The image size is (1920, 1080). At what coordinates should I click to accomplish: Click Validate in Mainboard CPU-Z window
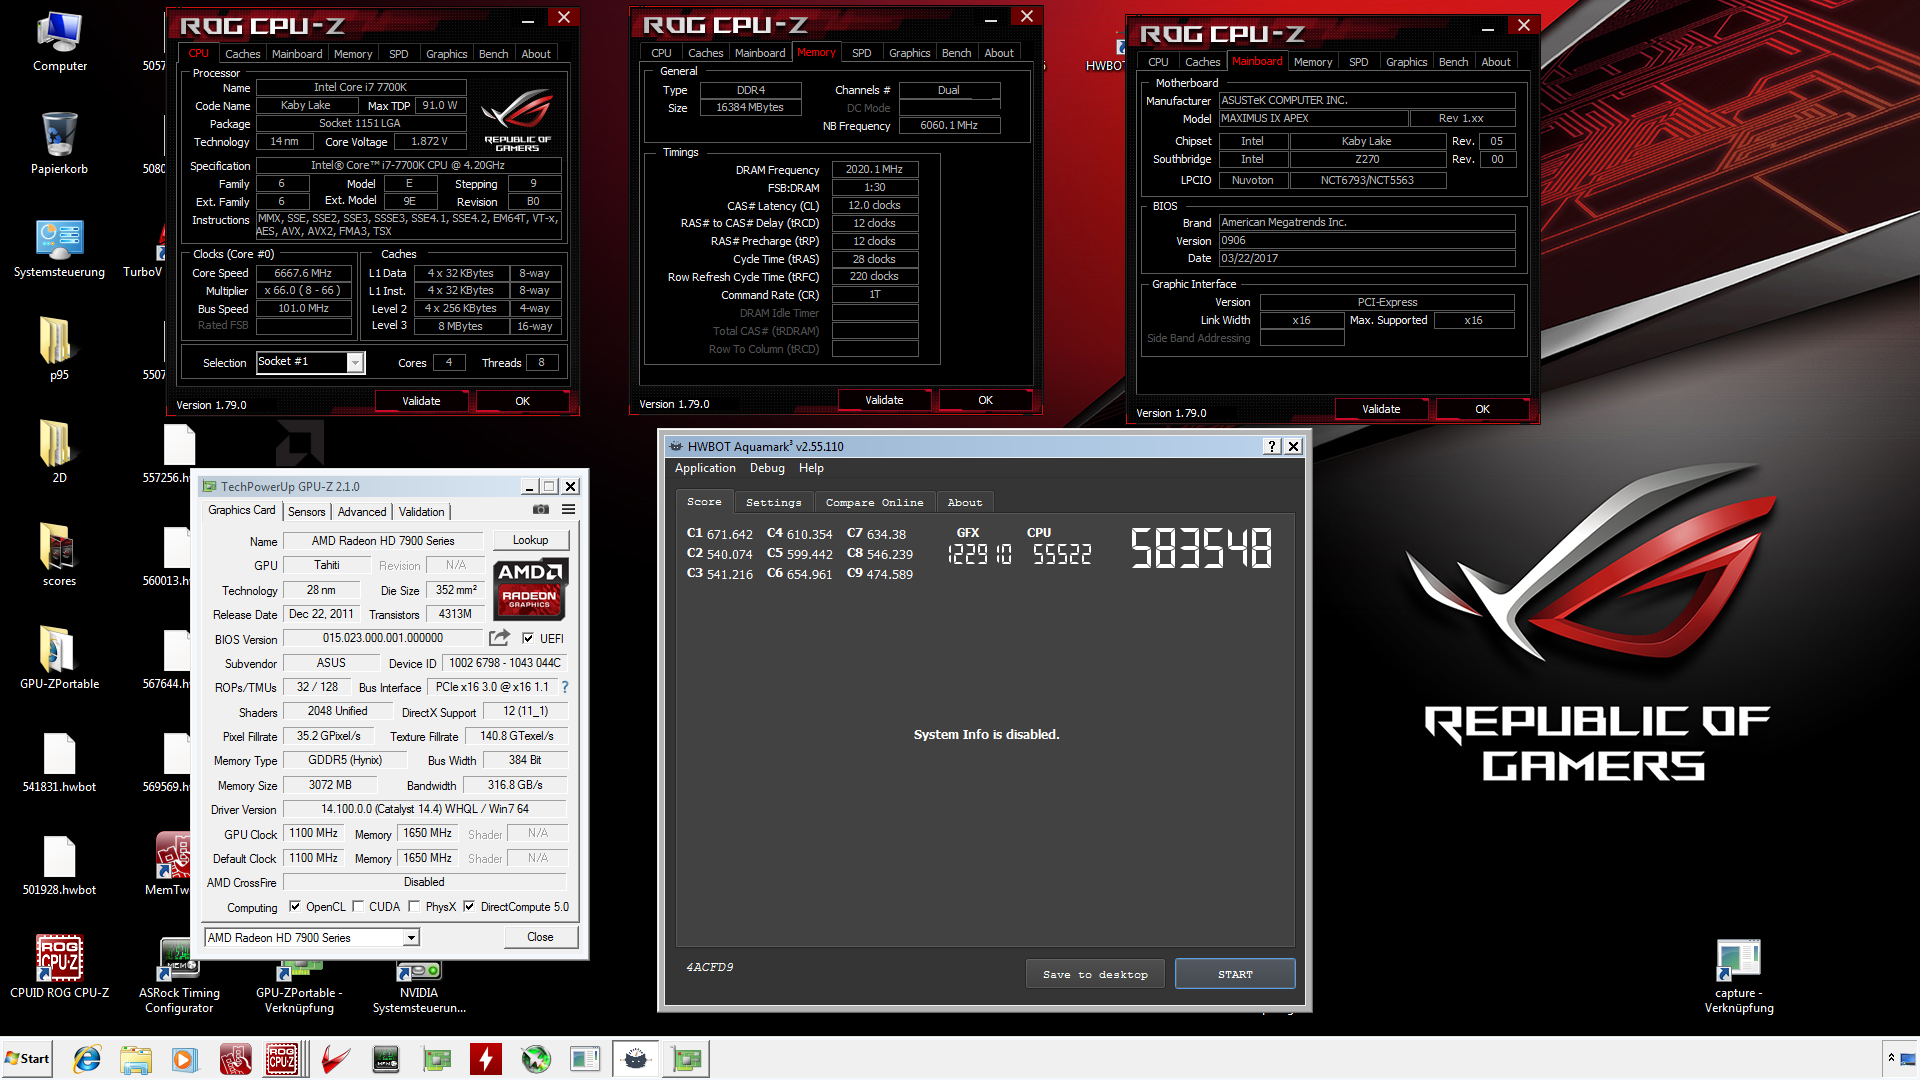coord(1381,409)
